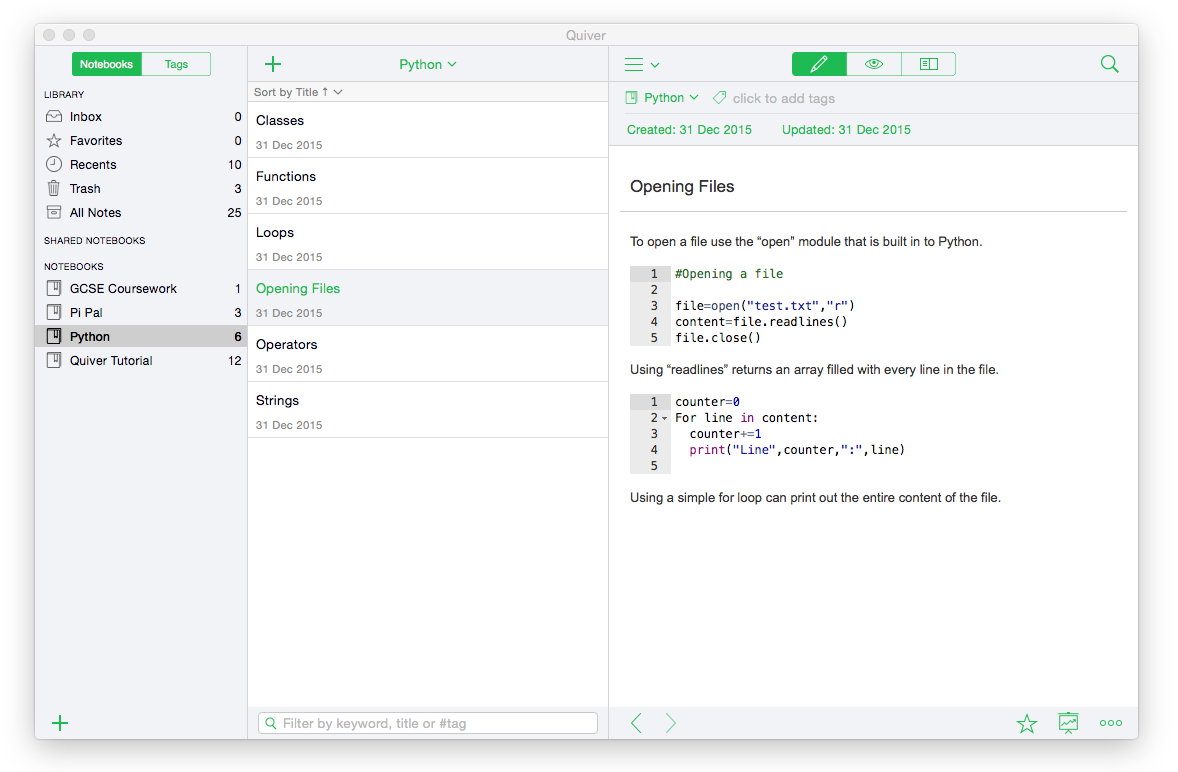Select Trash in the library

point(141,188)
